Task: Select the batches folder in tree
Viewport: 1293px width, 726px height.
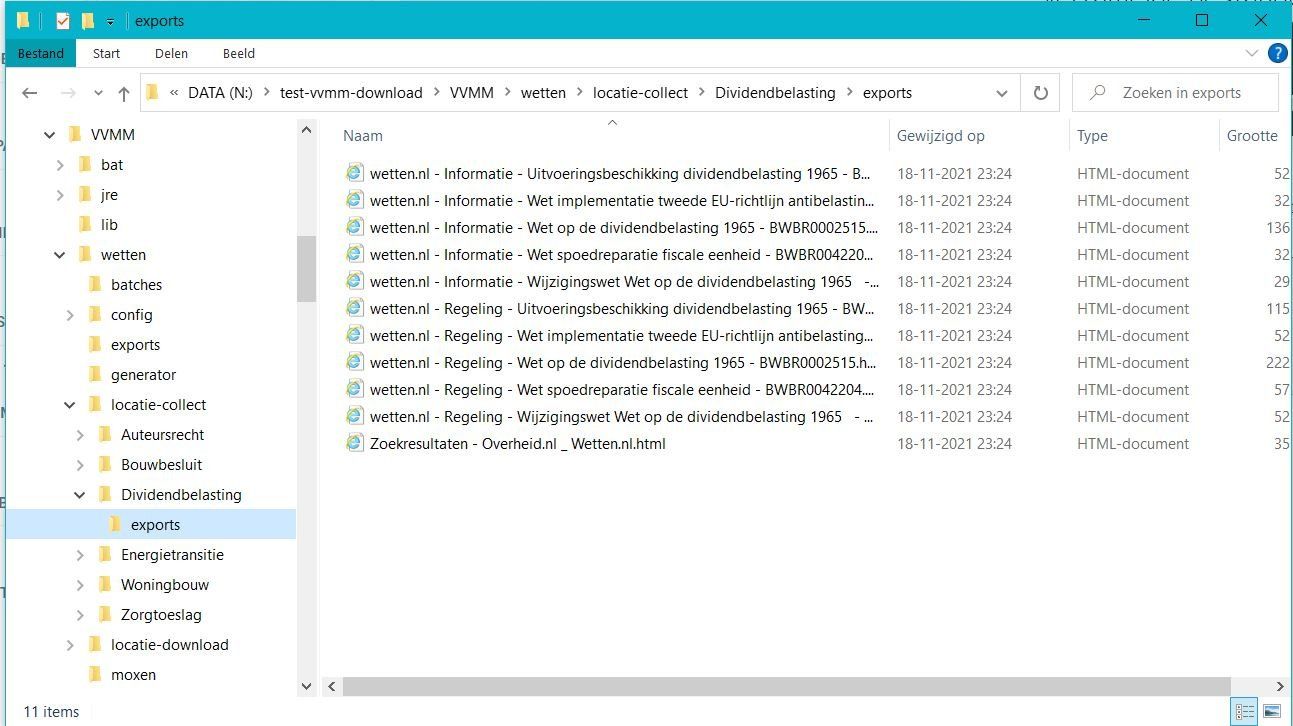Action: point(136,285)
